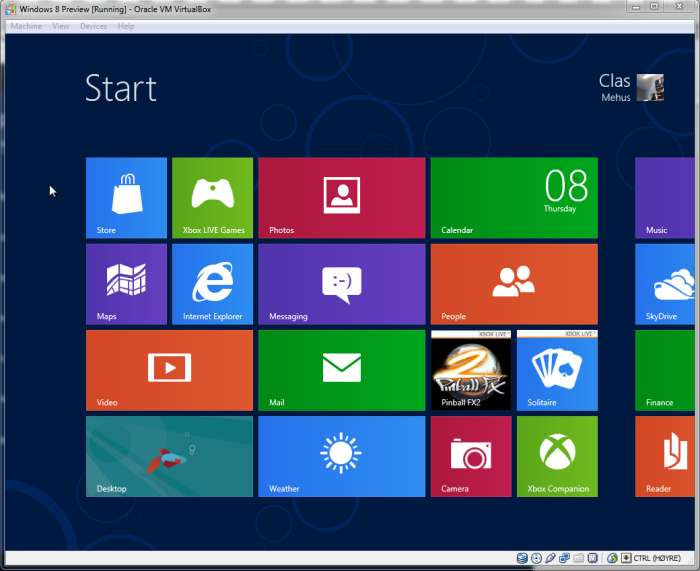Maximize the VirtualBox window
700x571 pixels.
pyautogui.click(x=654, y=6)
